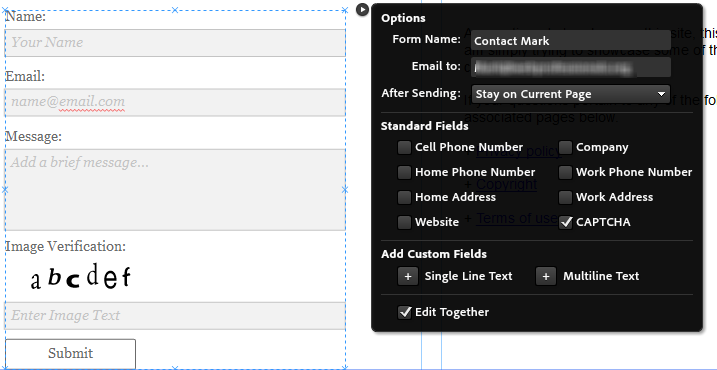
Task: Click the plus icon for Single Line Text
Action: pyautogui.click(x=408, y=277)
